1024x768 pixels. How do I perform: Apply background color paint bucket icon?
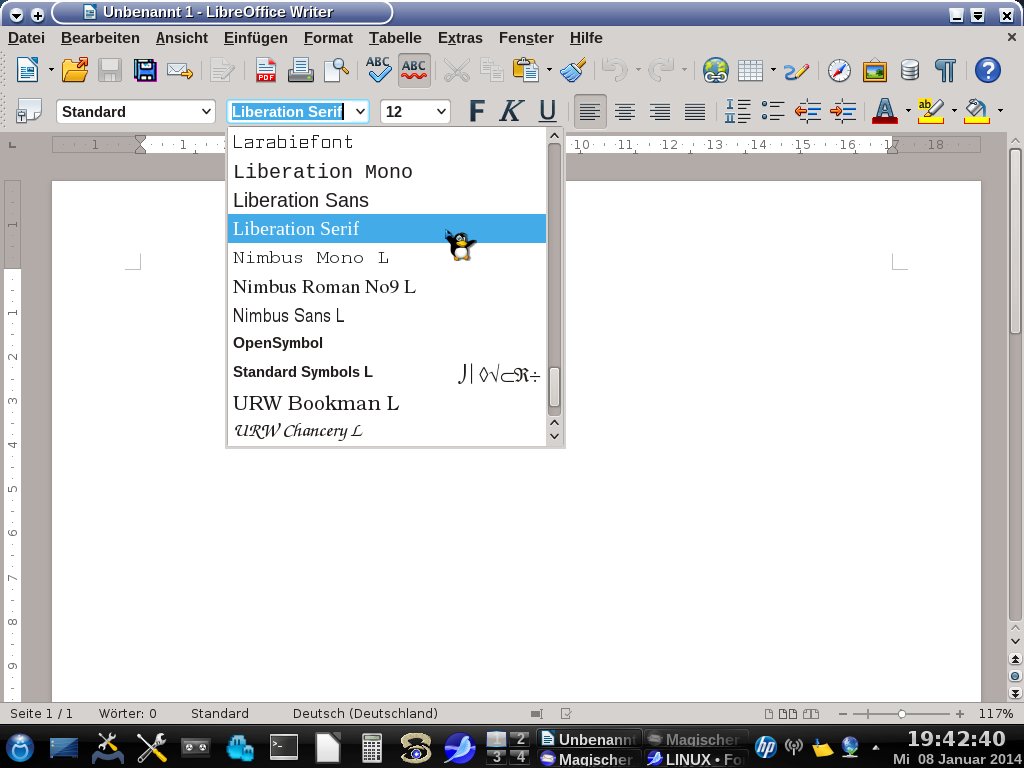pos(976,111)
